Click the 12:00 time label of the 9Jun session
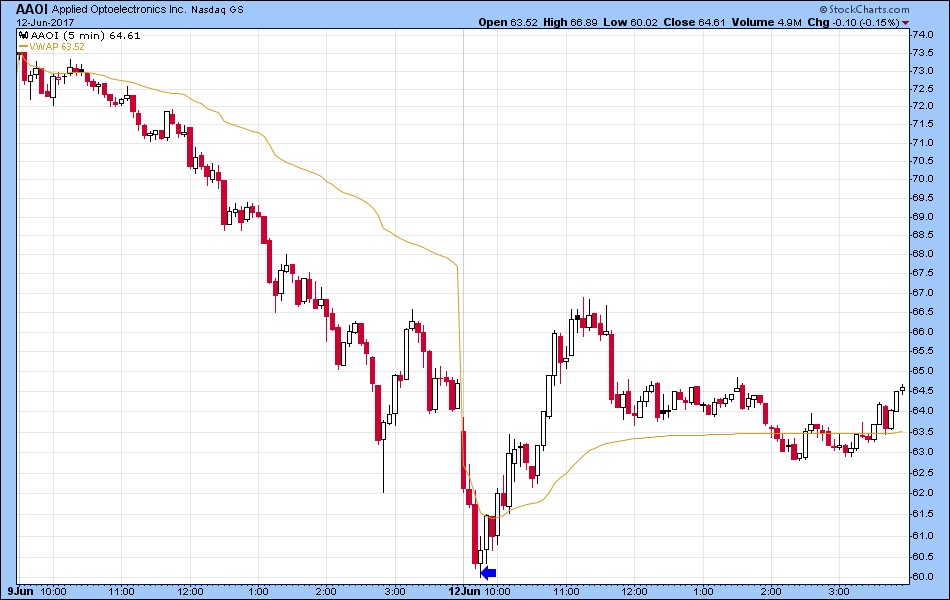This screenshot has height=600, width=950. (x=190, y=591)
